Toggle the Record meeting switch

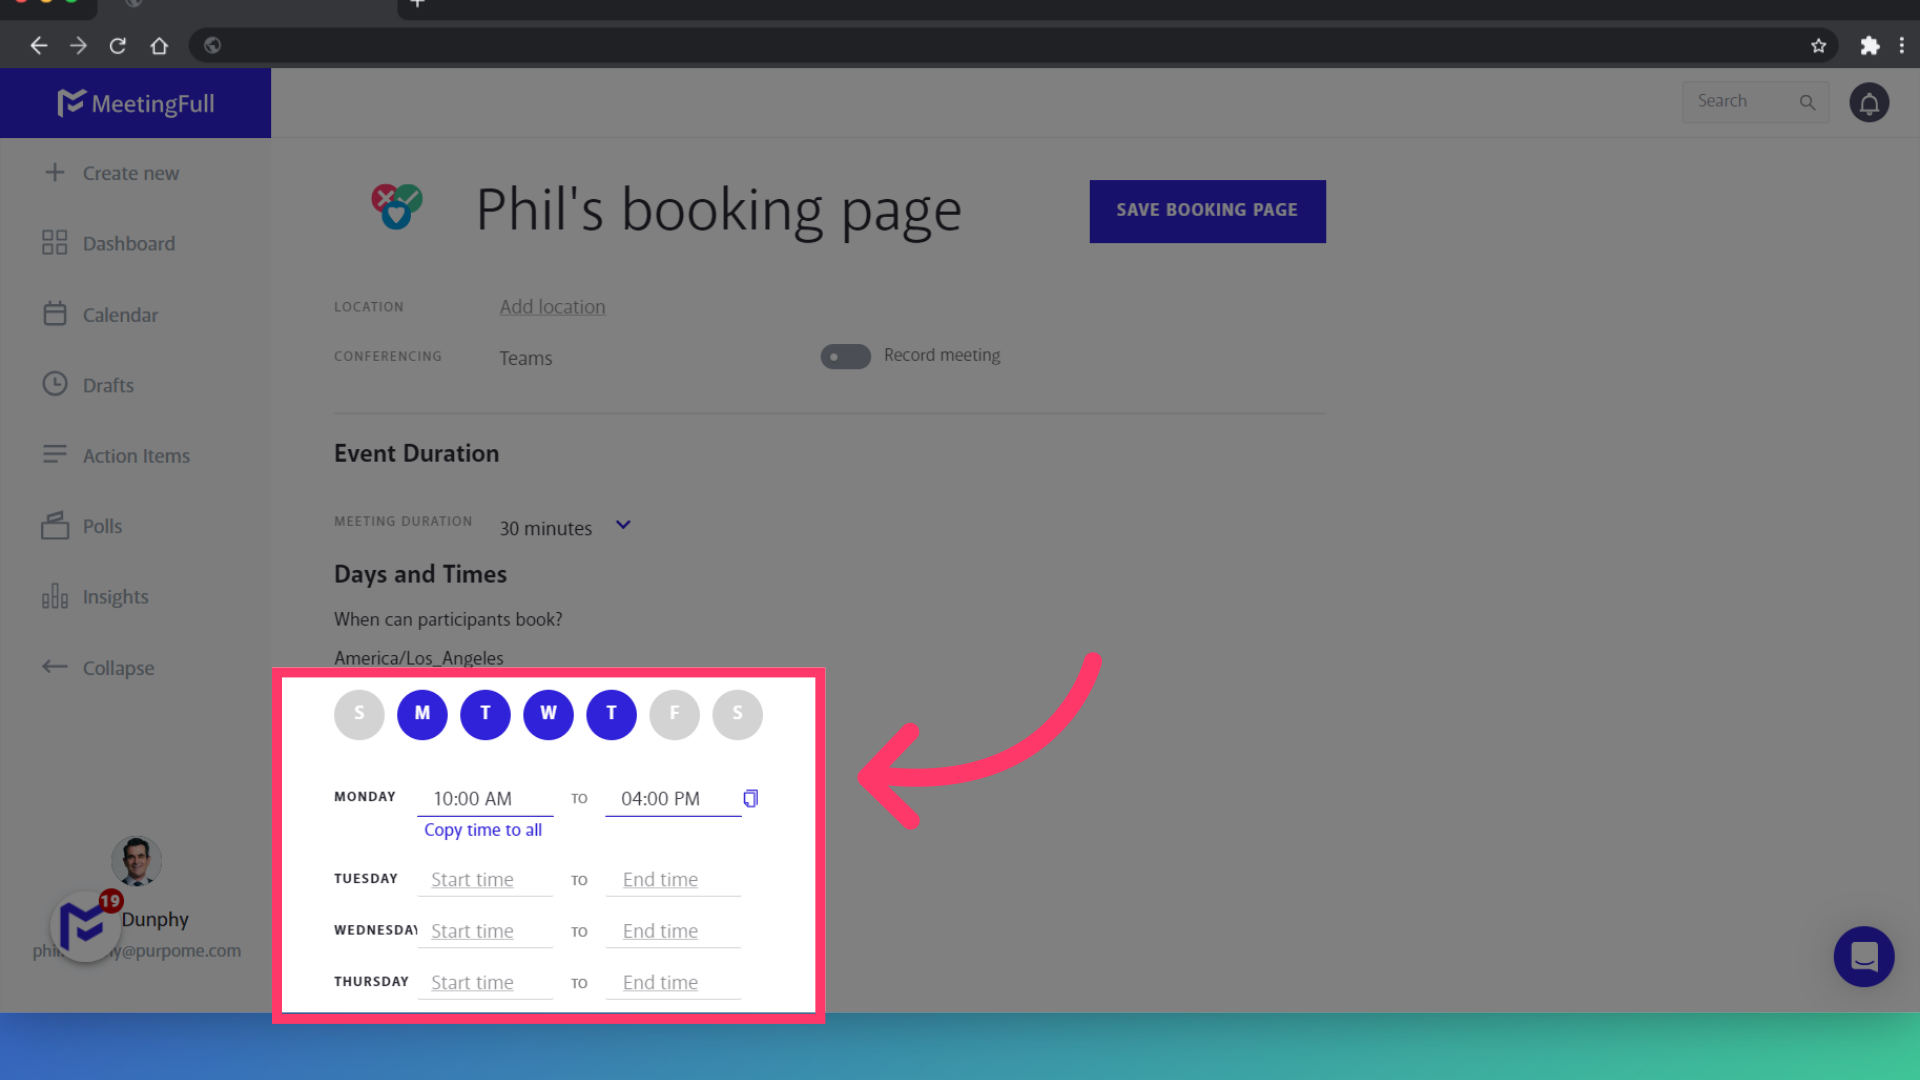[x=845, y=356]
